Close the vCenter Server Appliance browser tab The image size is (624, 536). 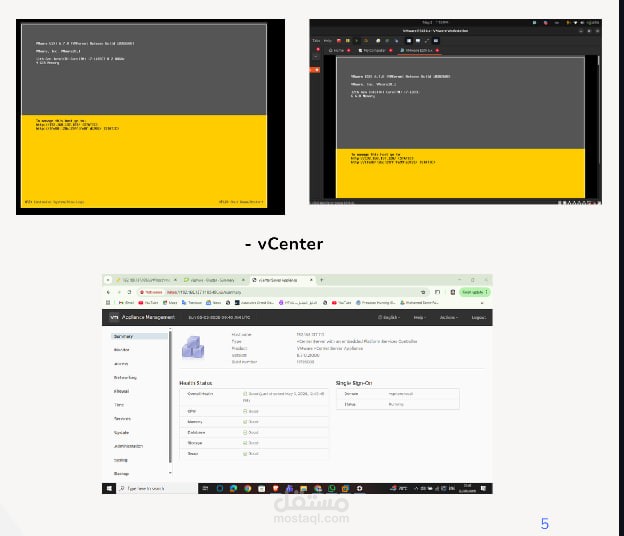pyautogui.click(x=311, y=280)
